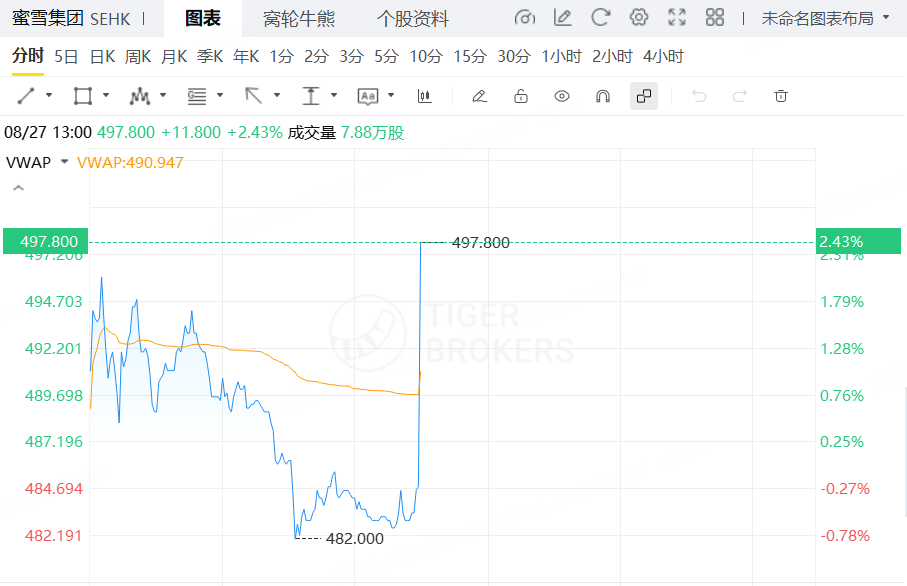Screen dimensions: 907x586
Task: Select the 年K timeframe
Action: pos(246,57)
